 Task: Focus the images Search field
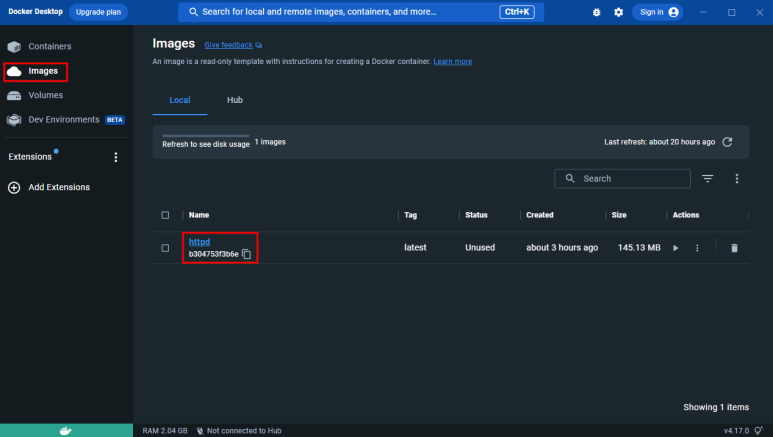click(x=622, y=179)
